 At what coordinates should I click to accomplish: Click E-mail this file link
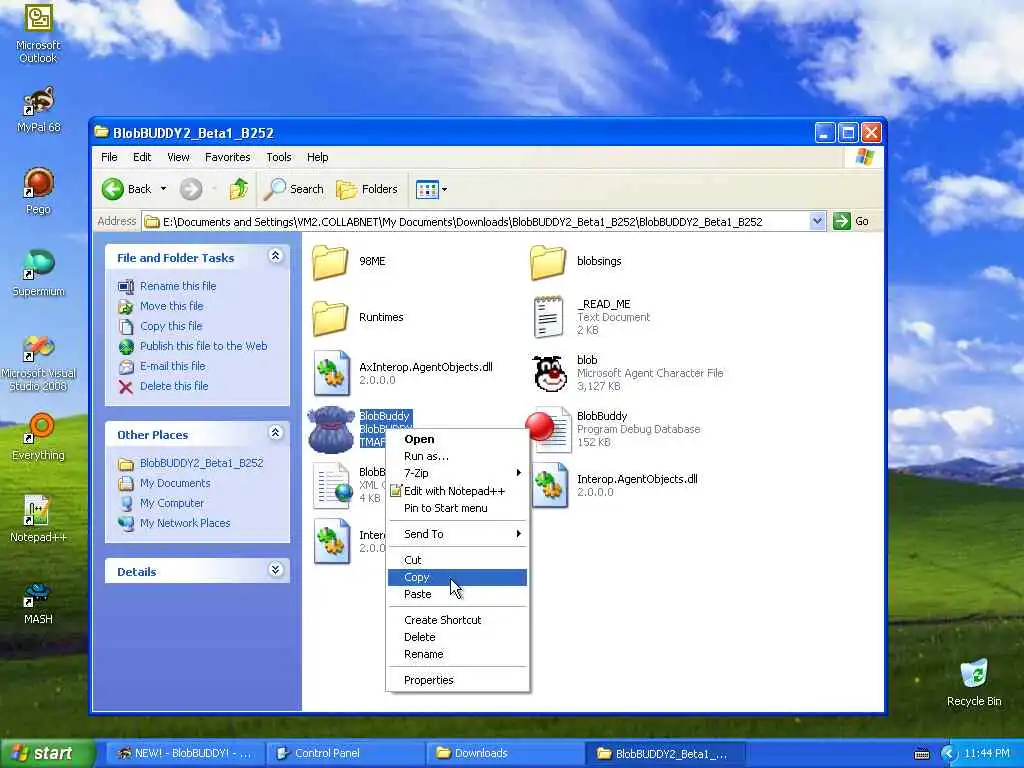coord(172,366)
